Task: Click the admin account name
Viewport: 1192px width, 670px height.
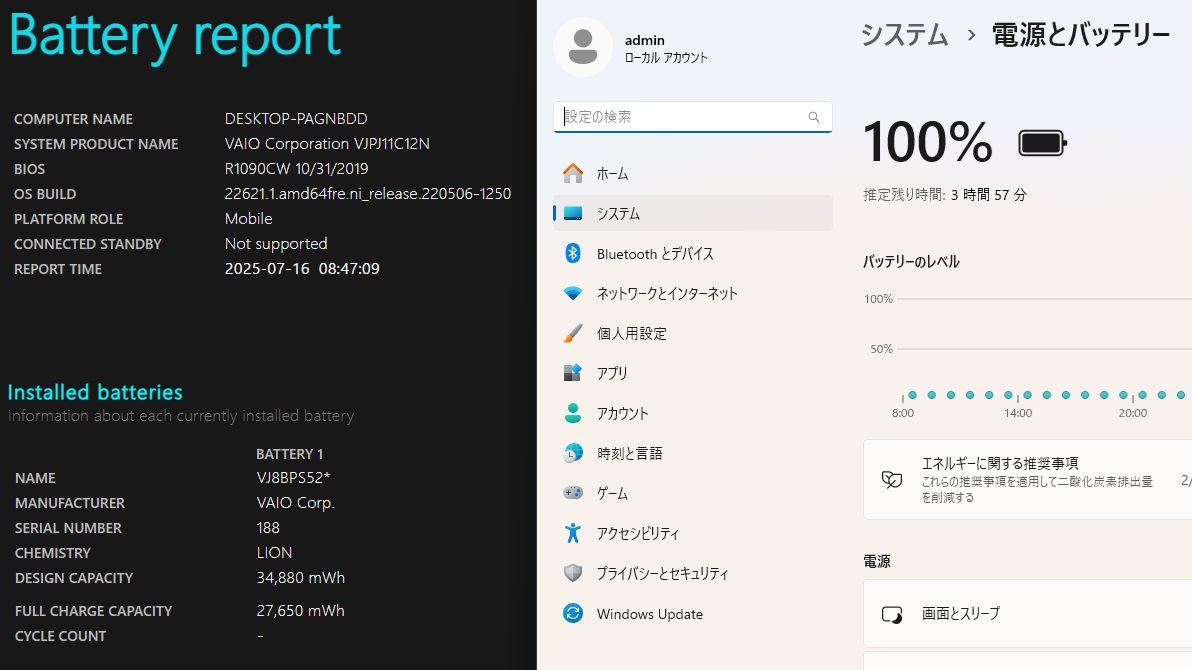Action: (x=645, y=40)
